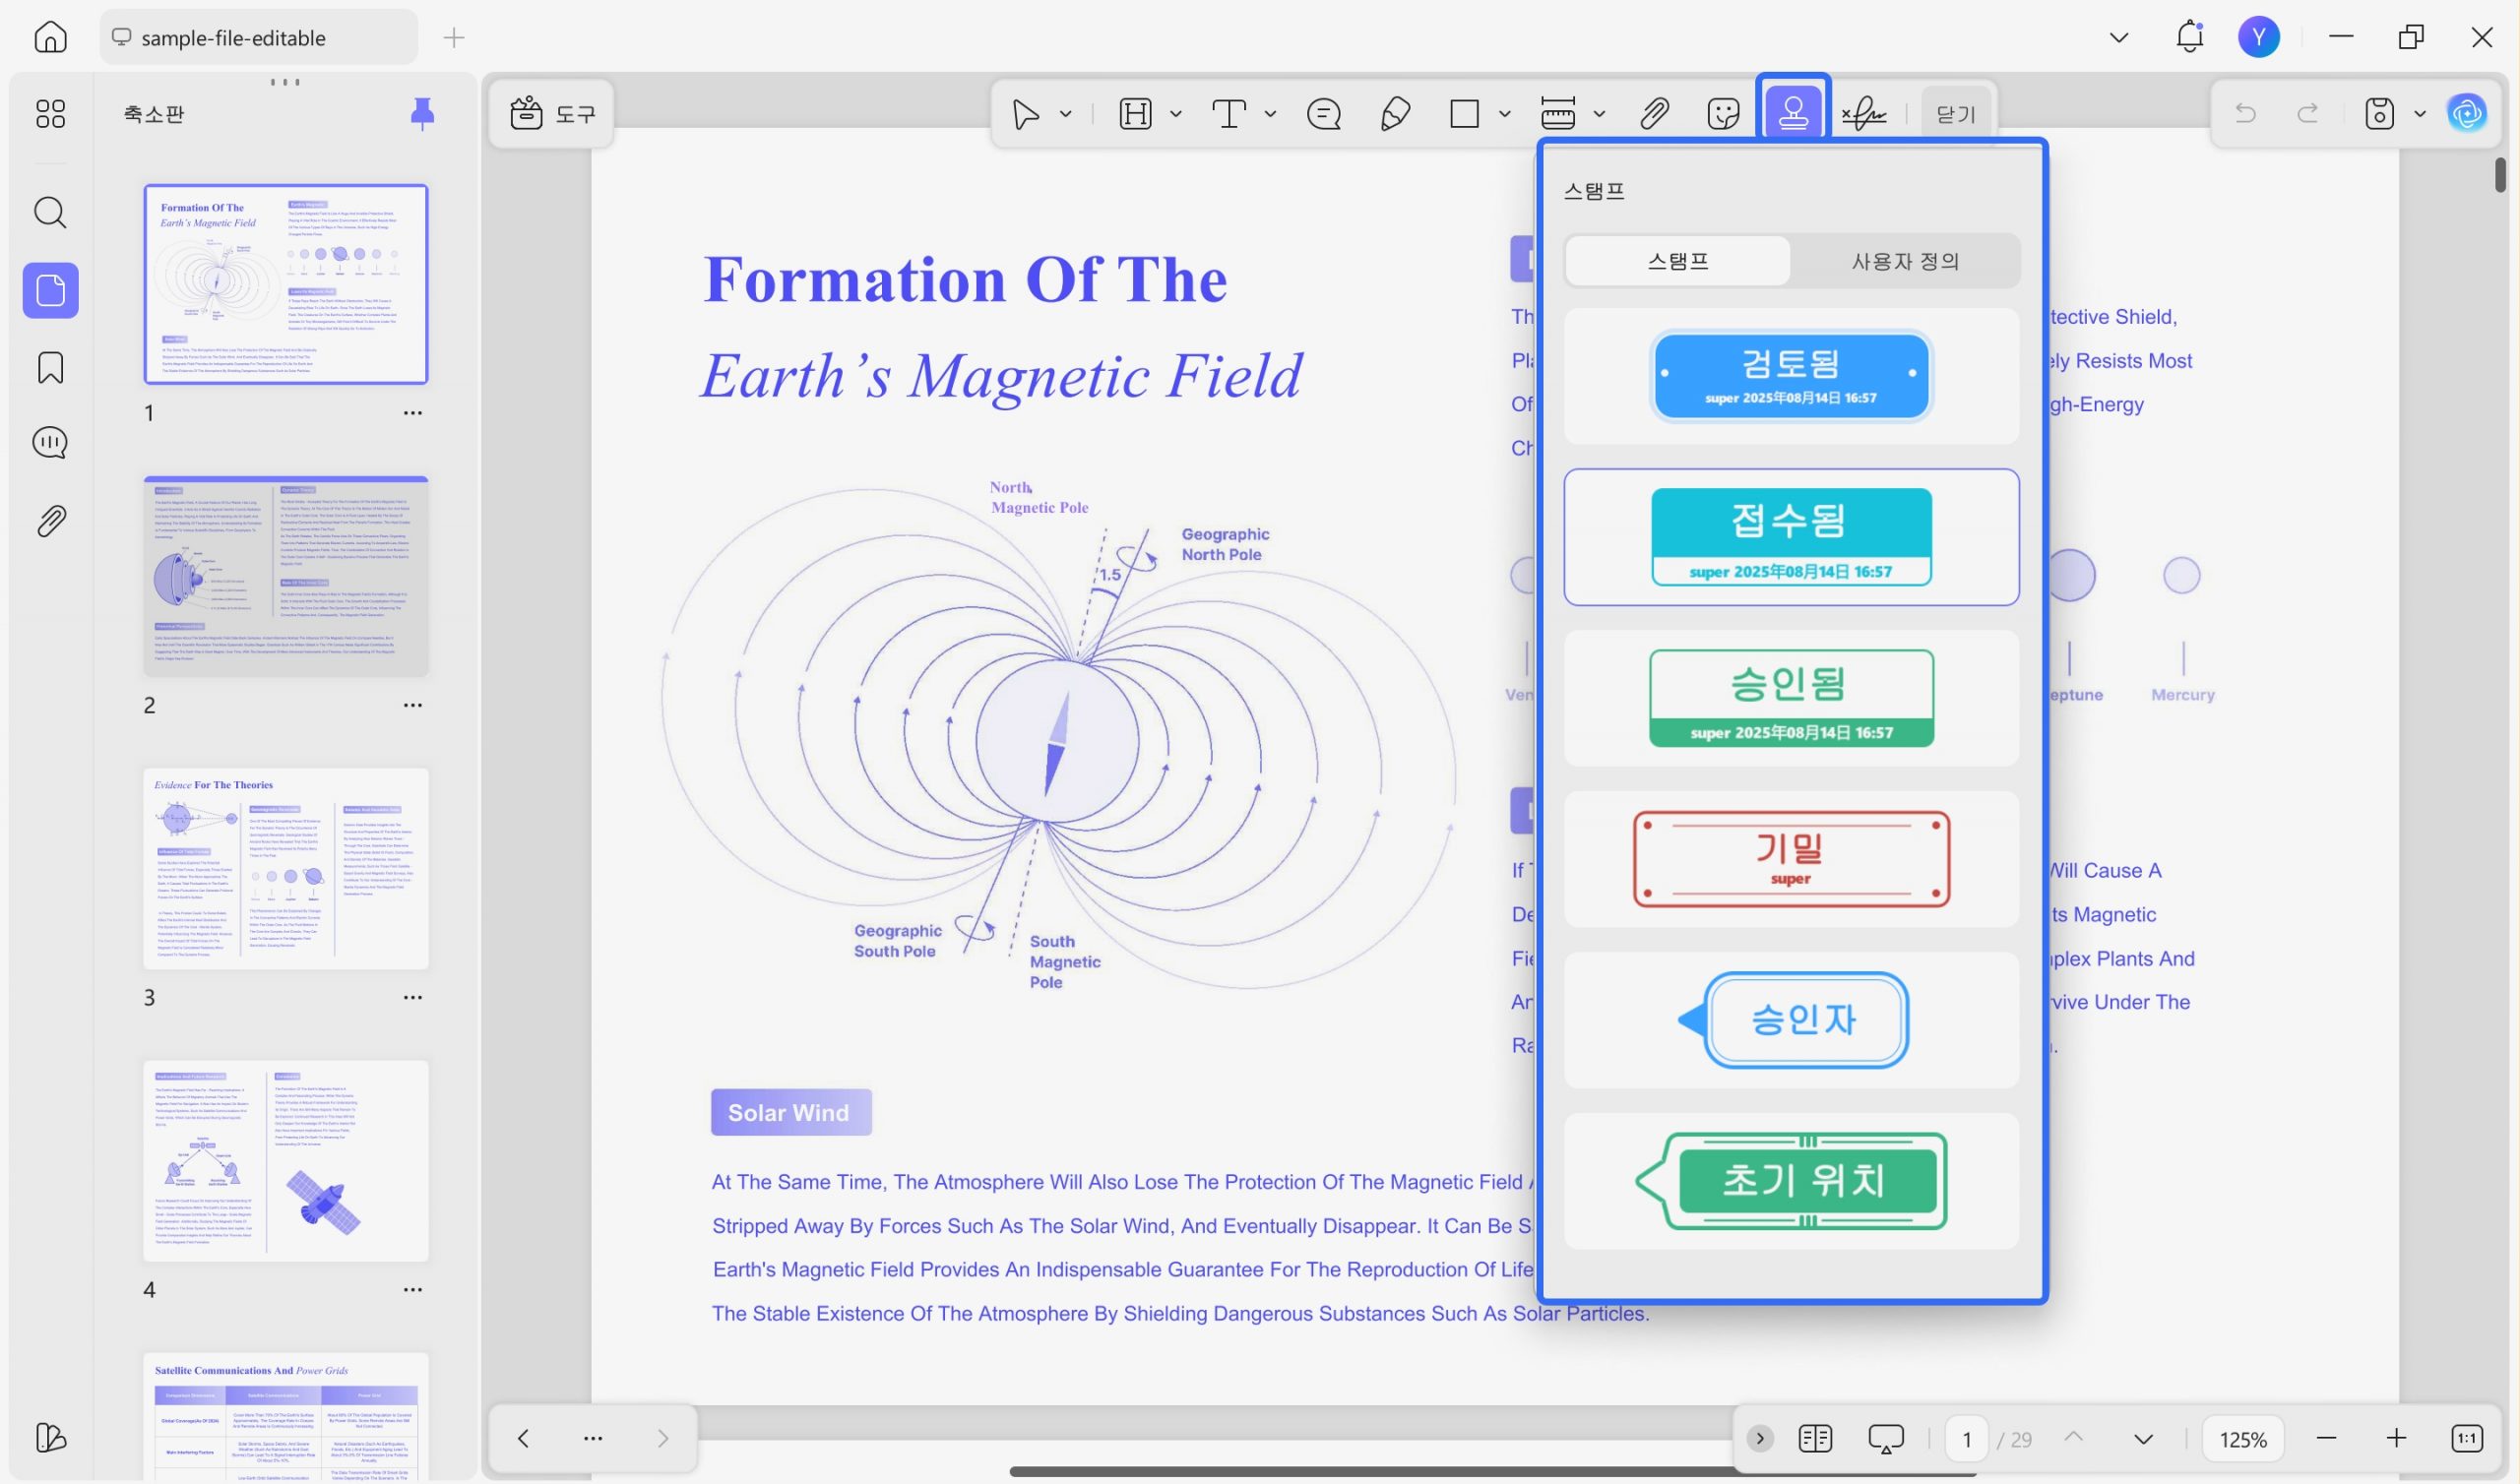Expand the shape tool dropdown arrow

coord(1504,114)
